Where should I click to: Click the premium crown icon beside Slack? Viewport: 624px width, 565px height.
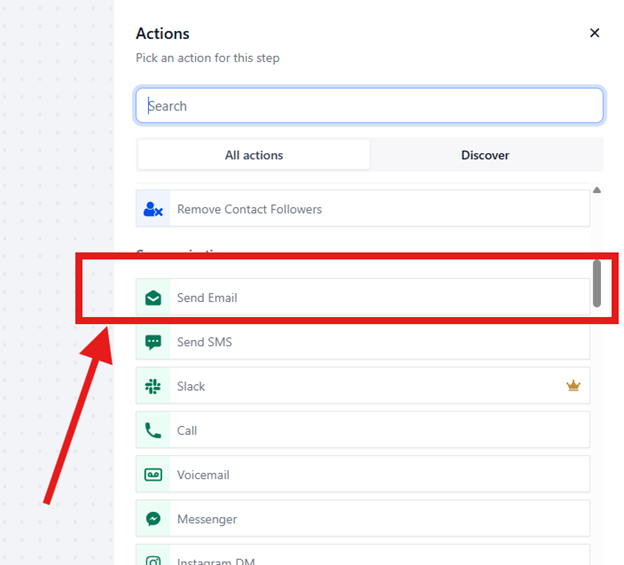(x=573, y=386)
